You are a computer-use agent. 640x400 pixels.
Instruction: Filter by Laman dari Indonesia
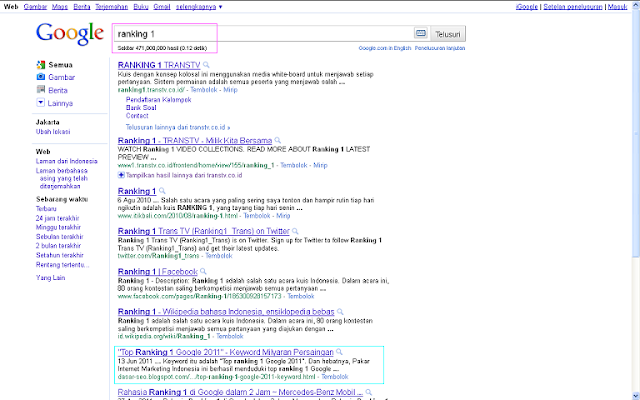(67, 161)
